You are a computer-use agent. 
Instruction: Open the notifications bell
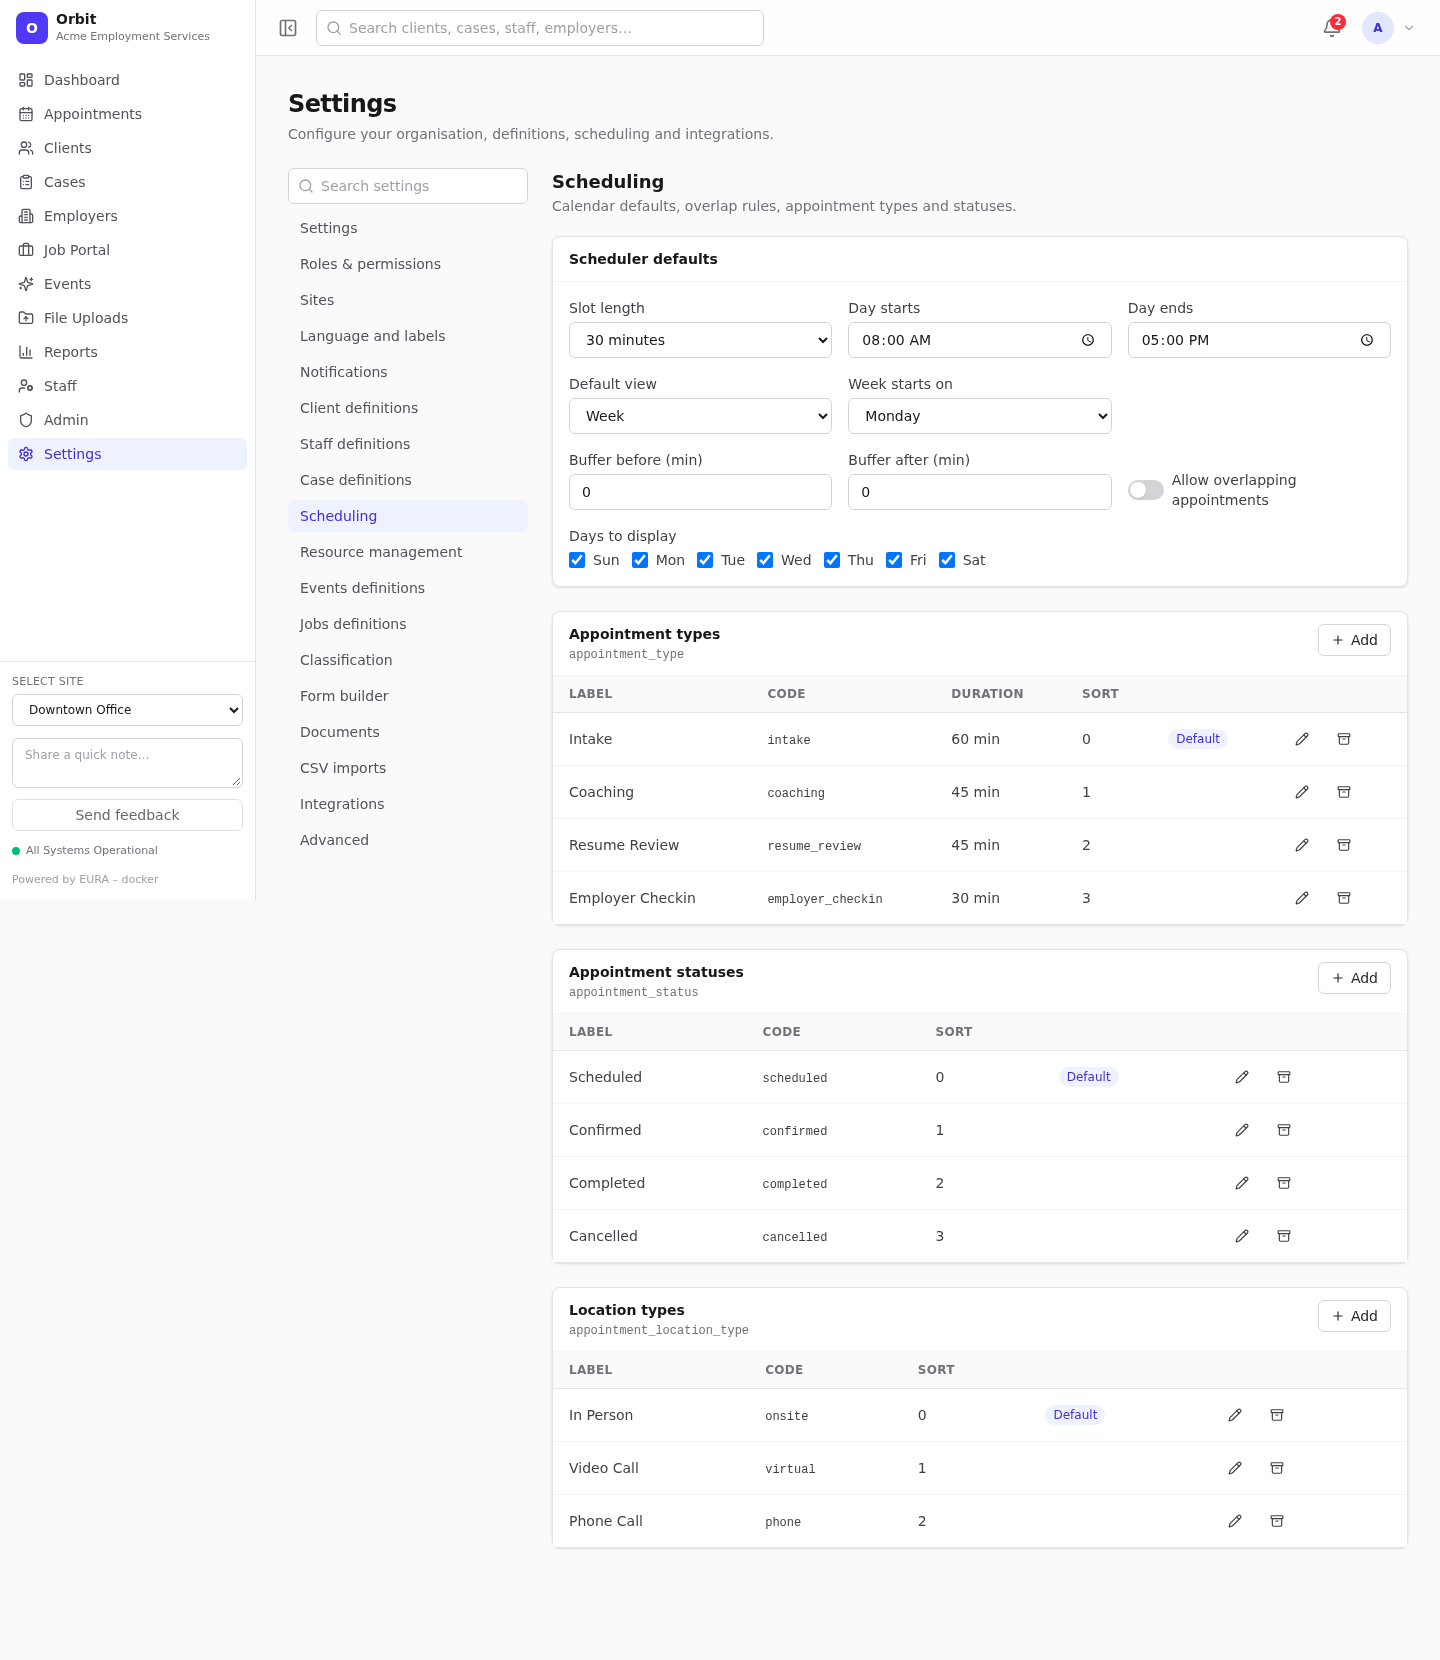(x=1332, y=28)
